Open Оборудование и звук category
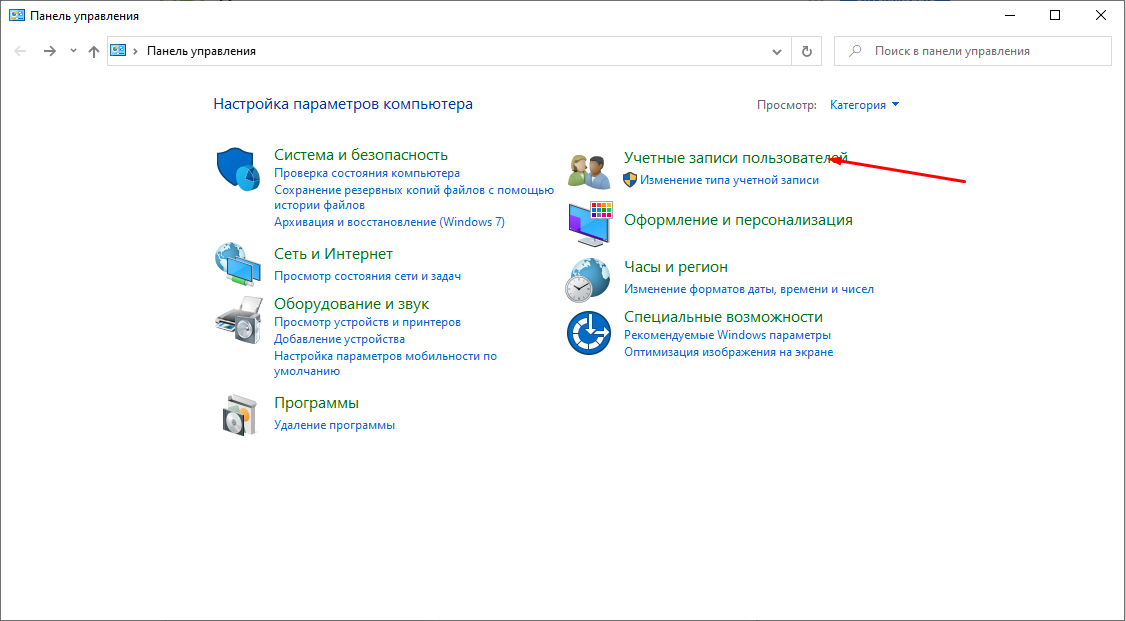Viewport: 1126px width, 621px height. click(351, 304)
